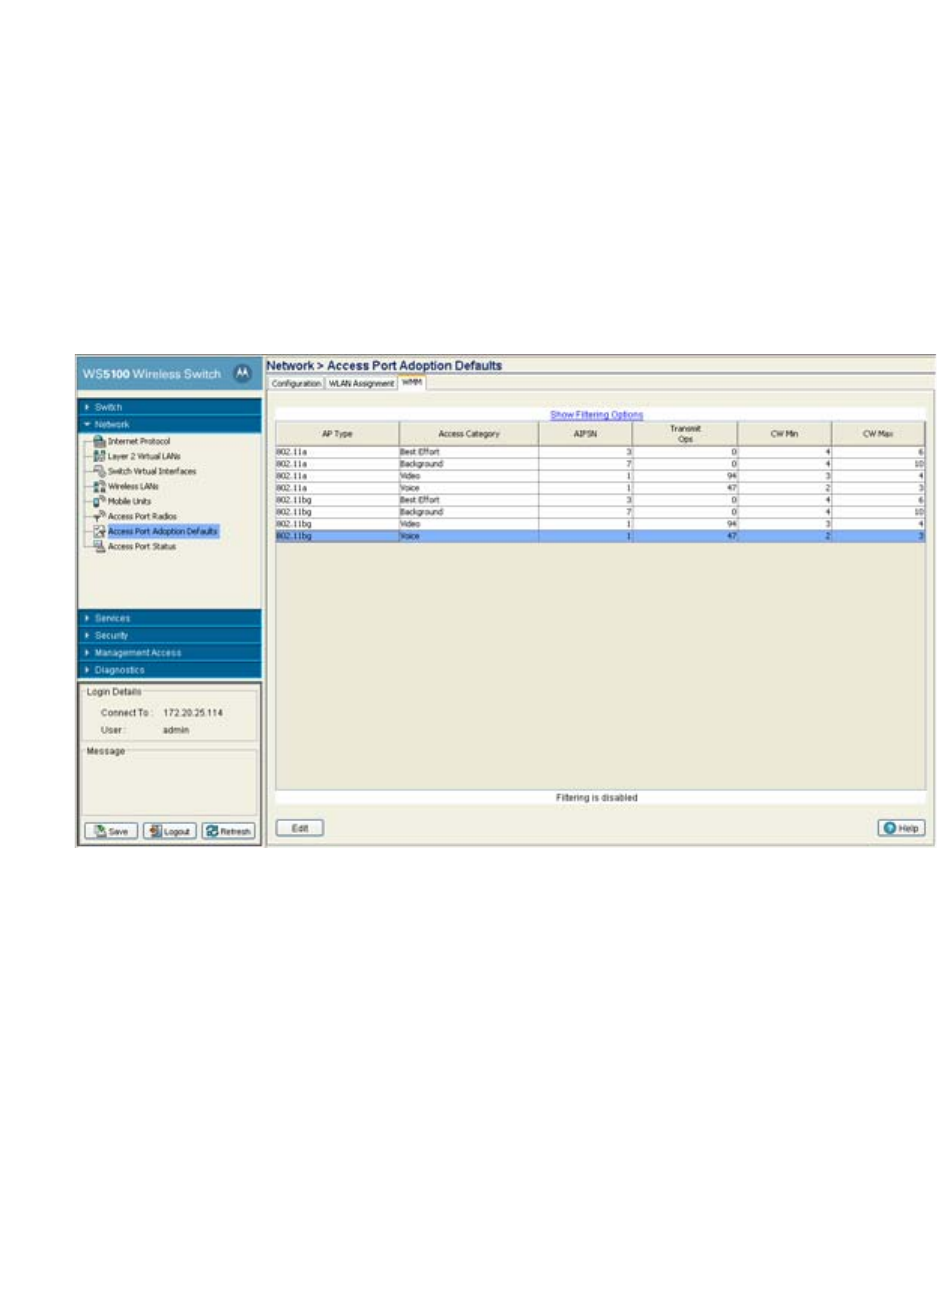Screen dimensions: 937x1296
Task: Click the Internet Protocol tree icon
Action: tap(99, 441)
